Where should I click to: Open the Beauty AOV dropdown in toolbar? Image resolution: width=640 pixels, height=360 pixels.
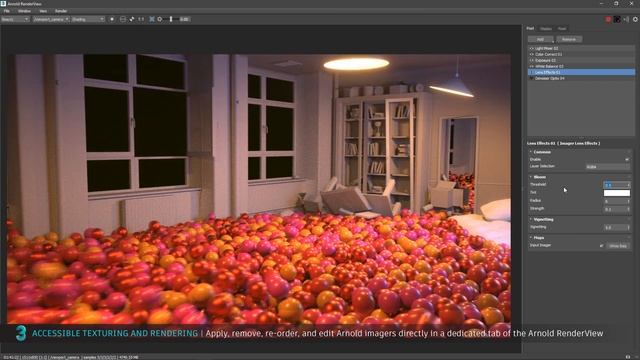coord(15,19)
